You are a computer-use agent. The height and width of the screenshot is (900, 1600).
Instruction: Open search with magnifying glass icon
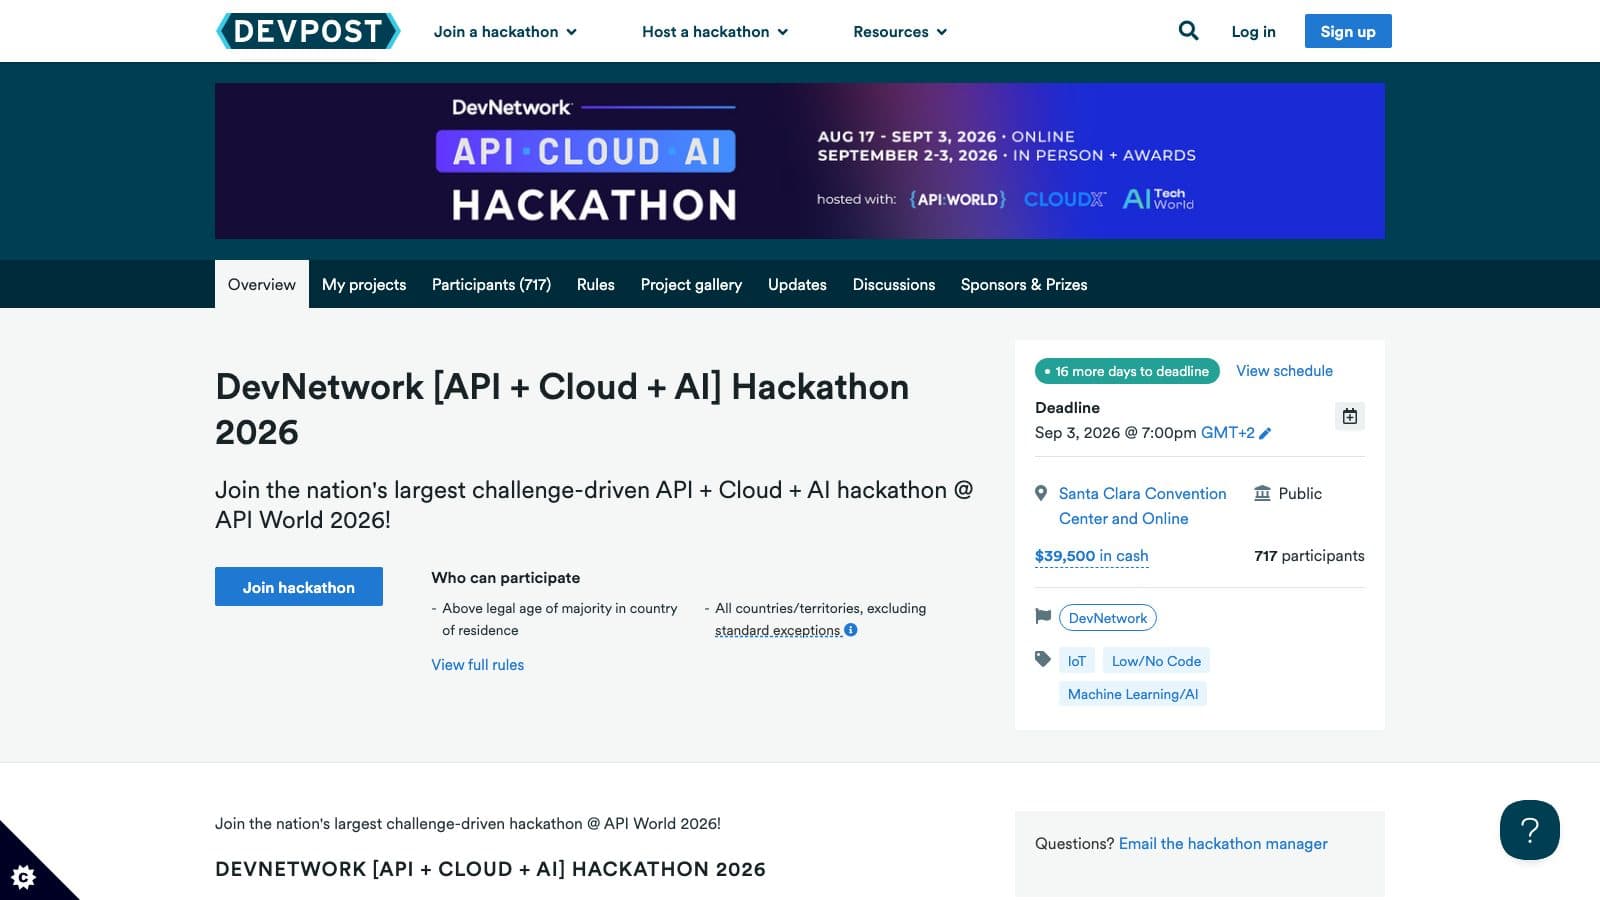1188,31
